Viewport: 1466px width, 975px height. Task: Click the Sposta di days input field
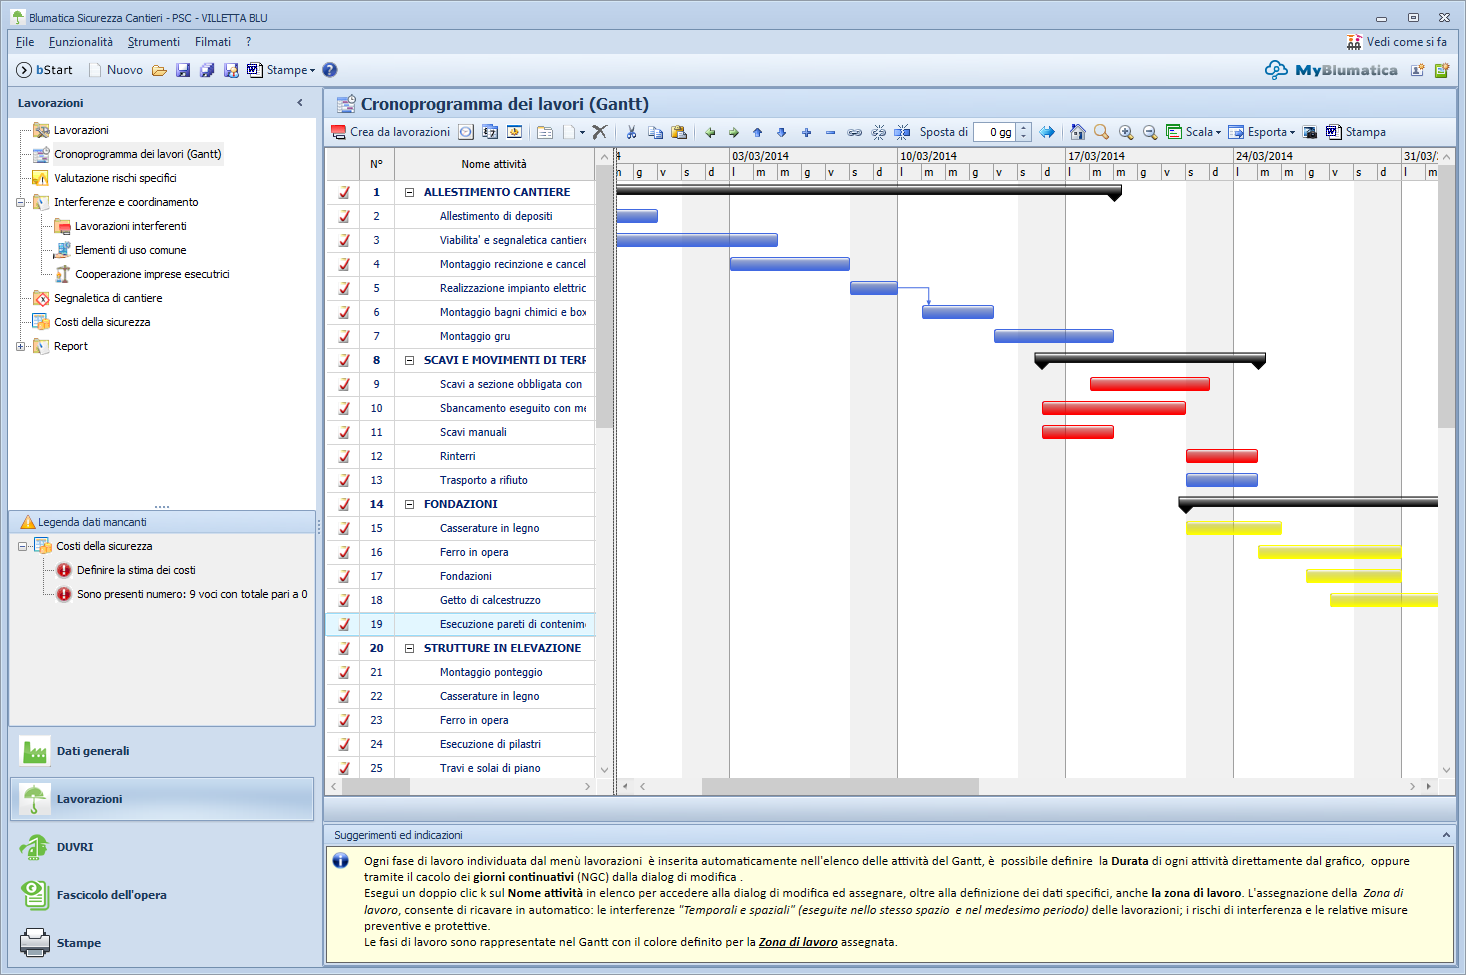pyautogui.click(x=996, y=132)
